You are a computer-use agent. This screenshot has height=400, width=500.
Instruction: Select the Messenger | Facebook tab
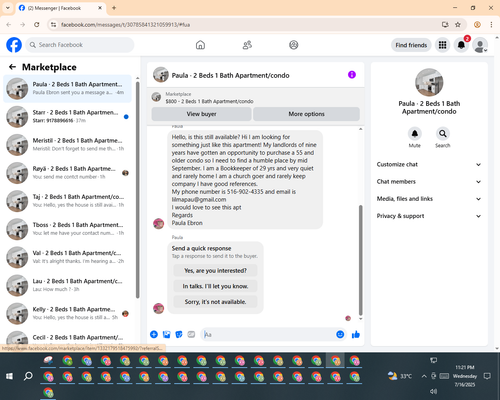(60, 8)
